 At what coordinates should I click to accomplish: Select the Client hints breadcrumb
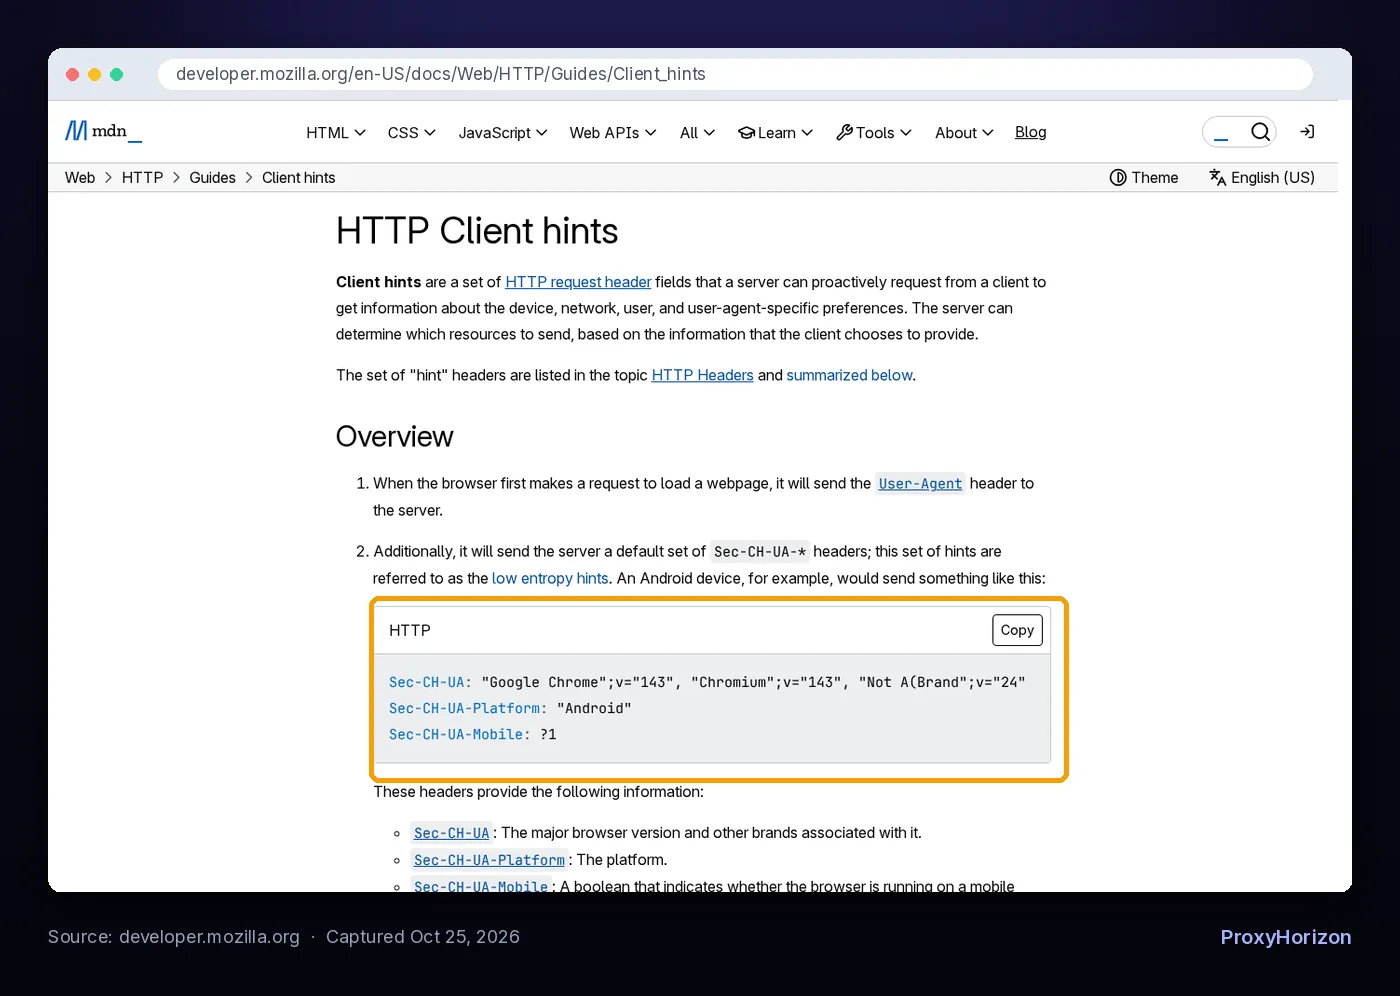click(298, 178)
